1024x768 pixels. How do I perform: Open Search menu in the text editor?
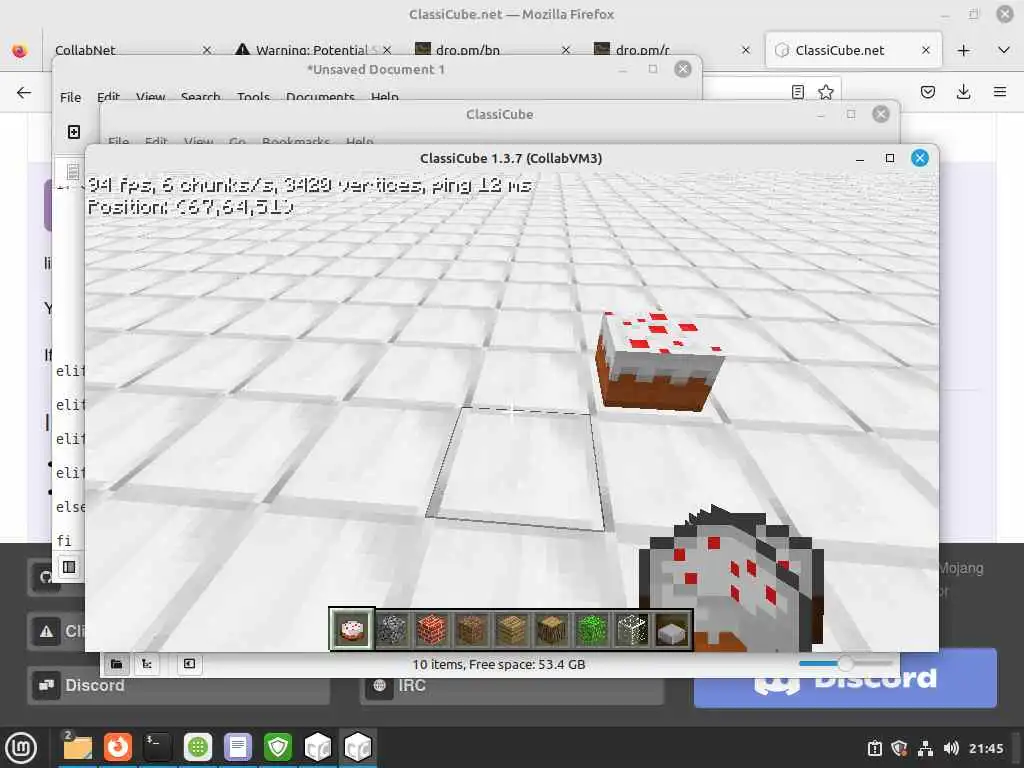coord(200,97)
